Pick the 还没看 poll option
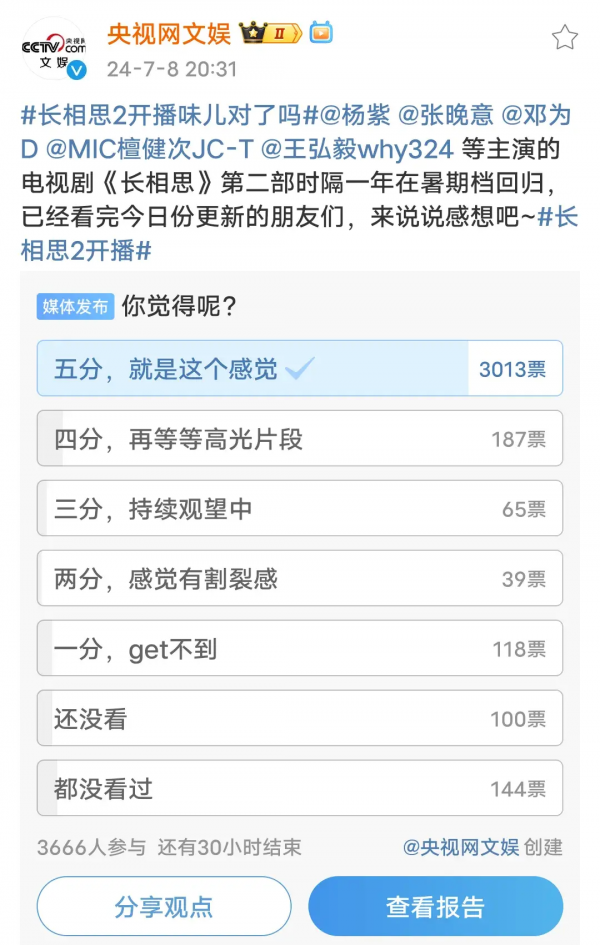The width and height of the screenshot is (600, 945). (299, 719)
